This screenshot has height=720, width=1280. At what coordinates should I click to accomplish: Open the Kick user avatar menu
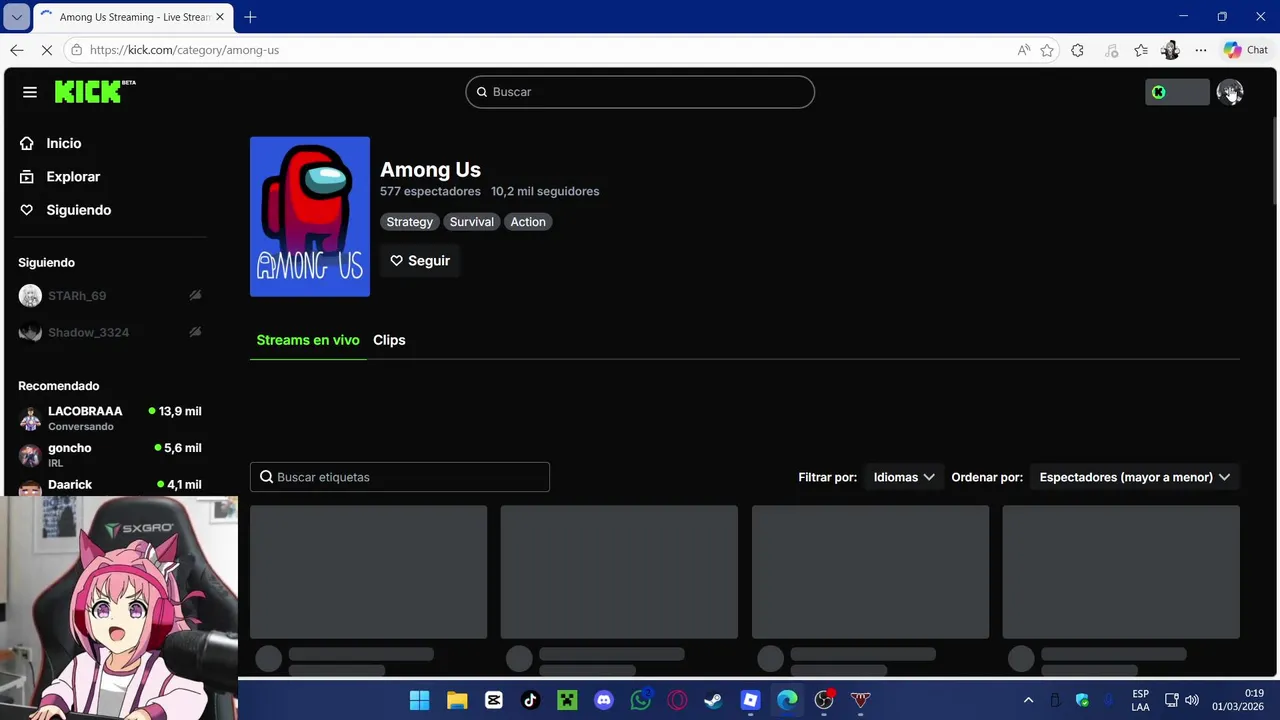tap(1230, 92)
